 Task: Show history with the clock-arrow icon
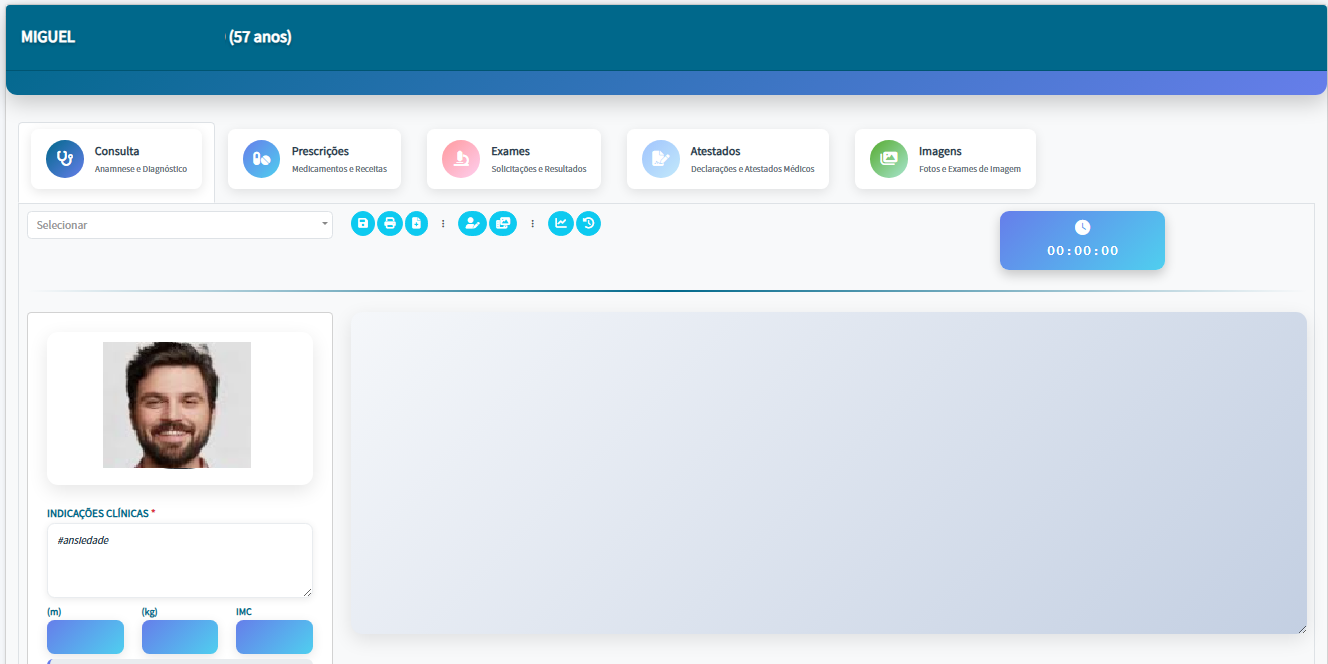(x=589, y=224)
